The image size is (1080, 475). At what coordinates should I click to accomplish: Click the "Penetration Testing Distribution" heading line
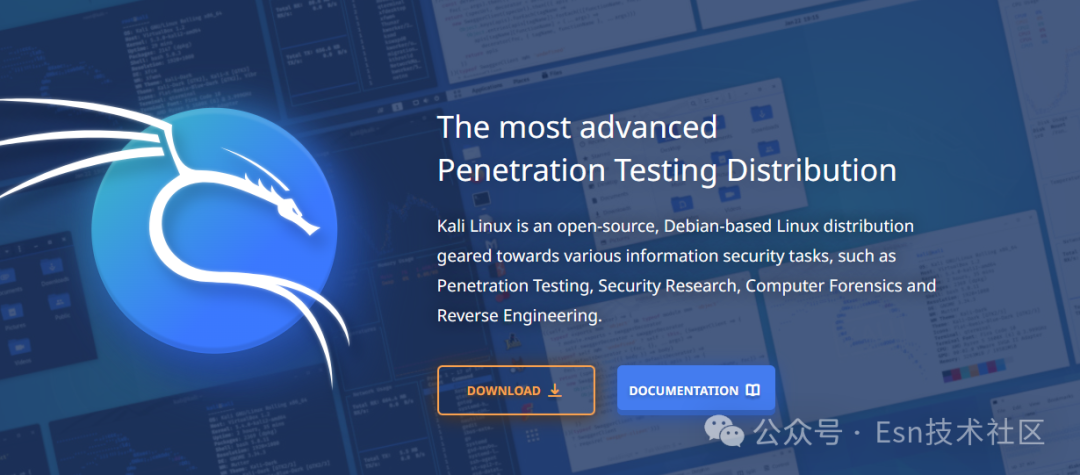[667, 170]
